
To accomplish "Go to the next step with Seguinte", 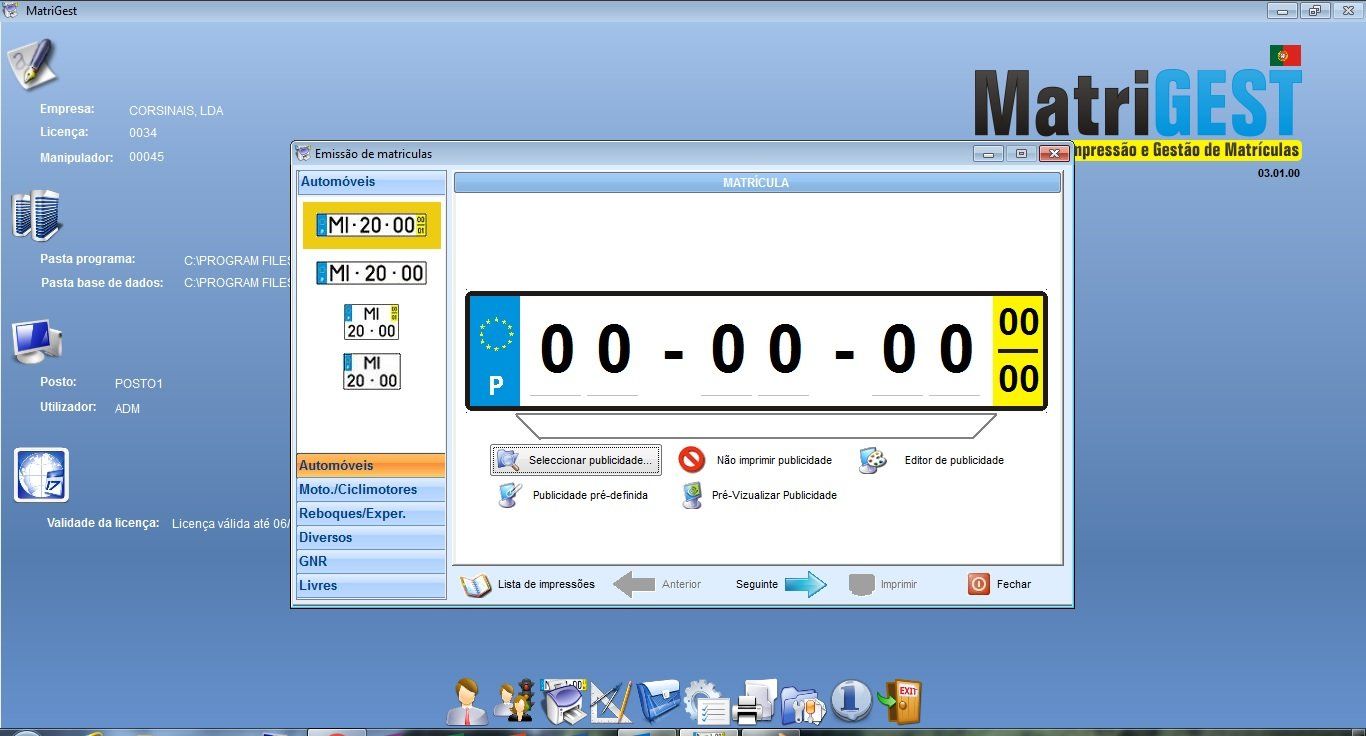I will [781, 584].
